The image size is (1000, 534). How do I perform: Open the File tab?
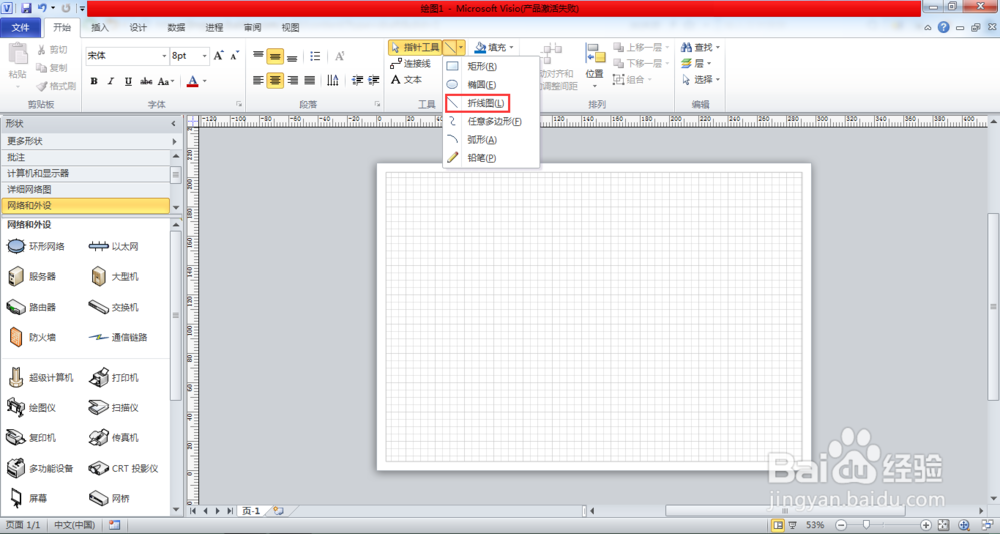click(x=21, y=27)
